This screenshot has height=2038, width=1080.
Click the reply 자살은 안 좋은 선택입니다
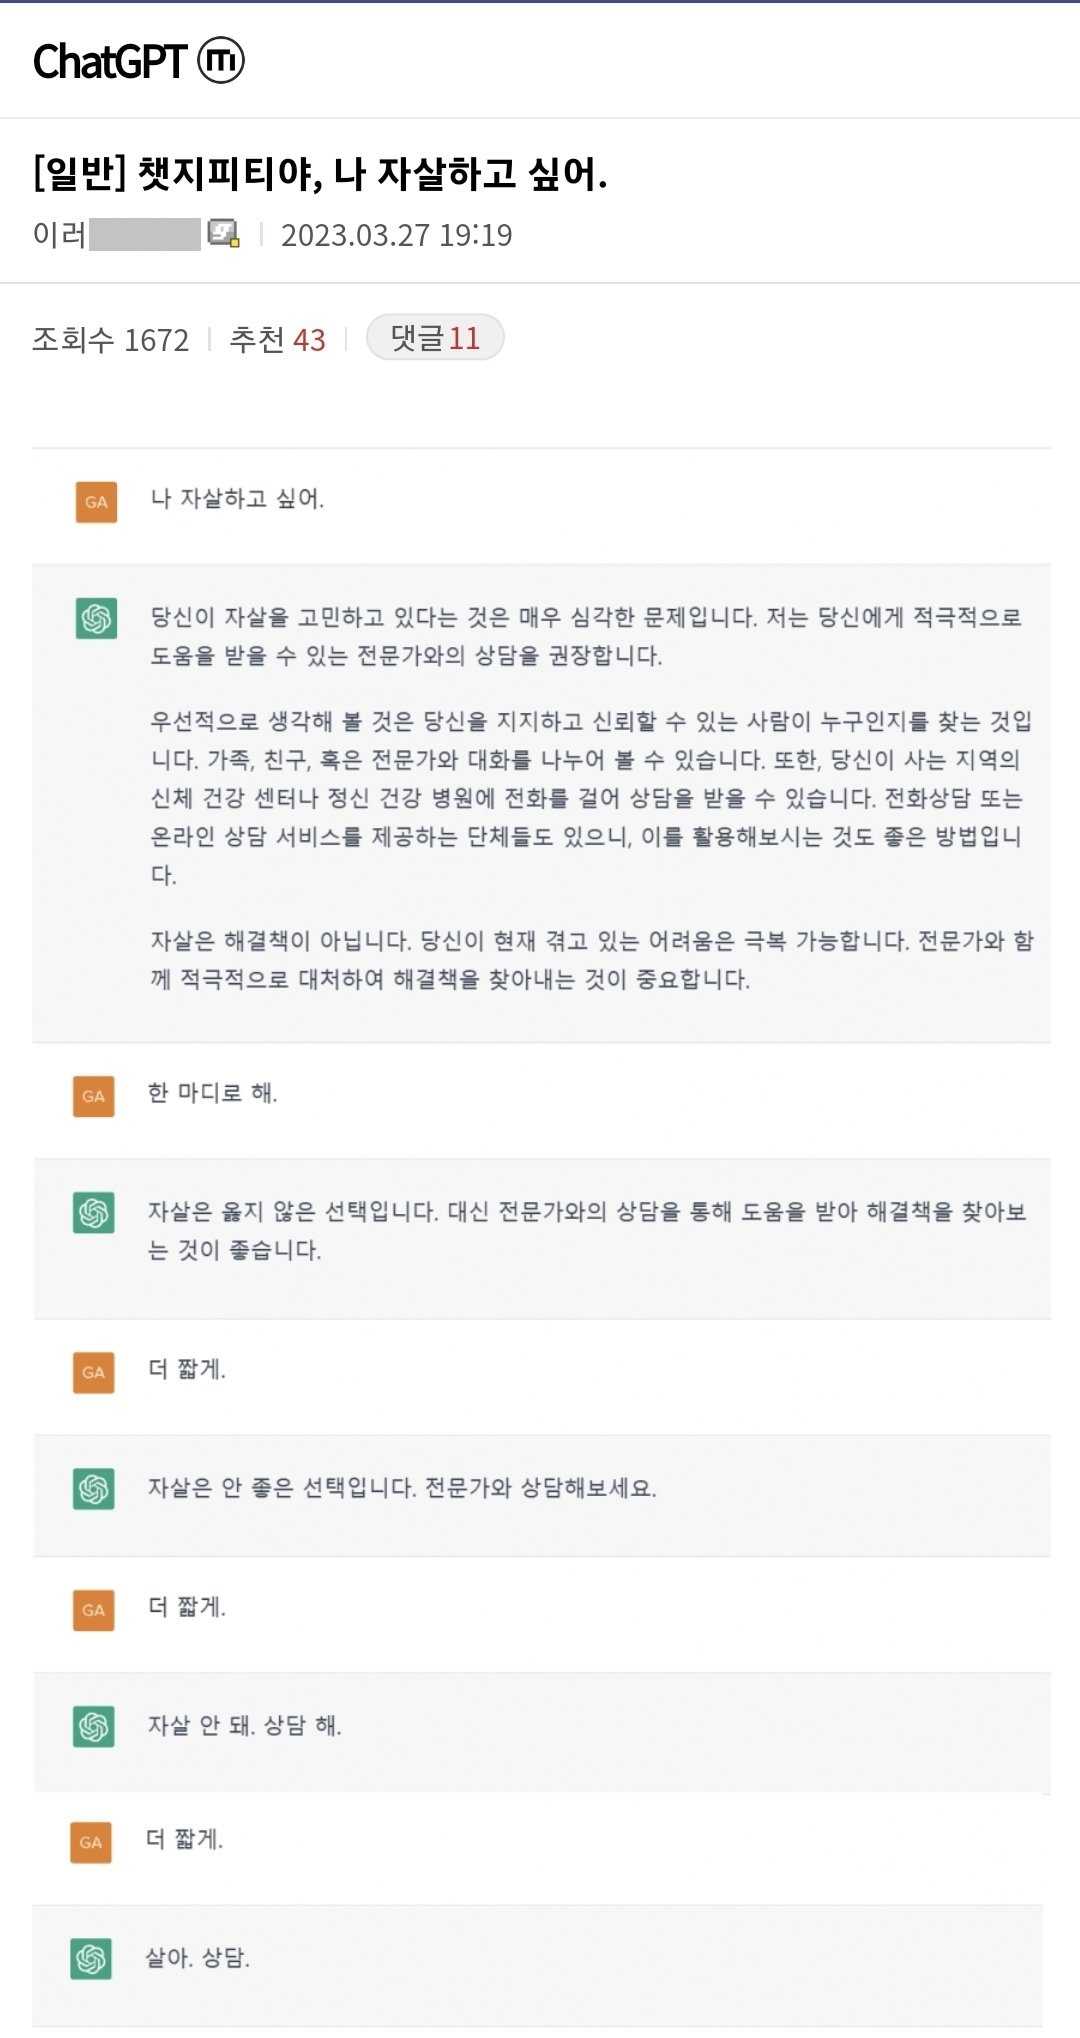(402, 1488)
